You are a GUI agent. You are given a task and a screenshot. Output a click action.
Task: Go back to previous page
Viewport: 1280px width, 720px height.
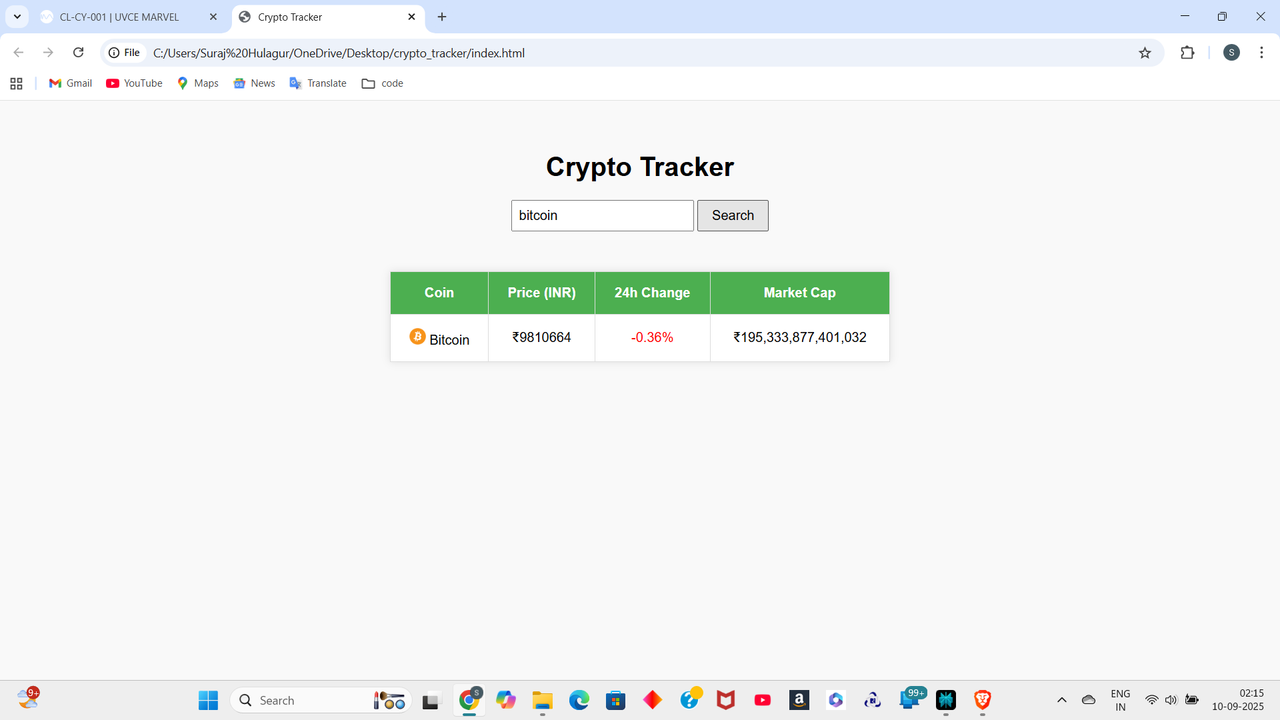coord(18,53)
